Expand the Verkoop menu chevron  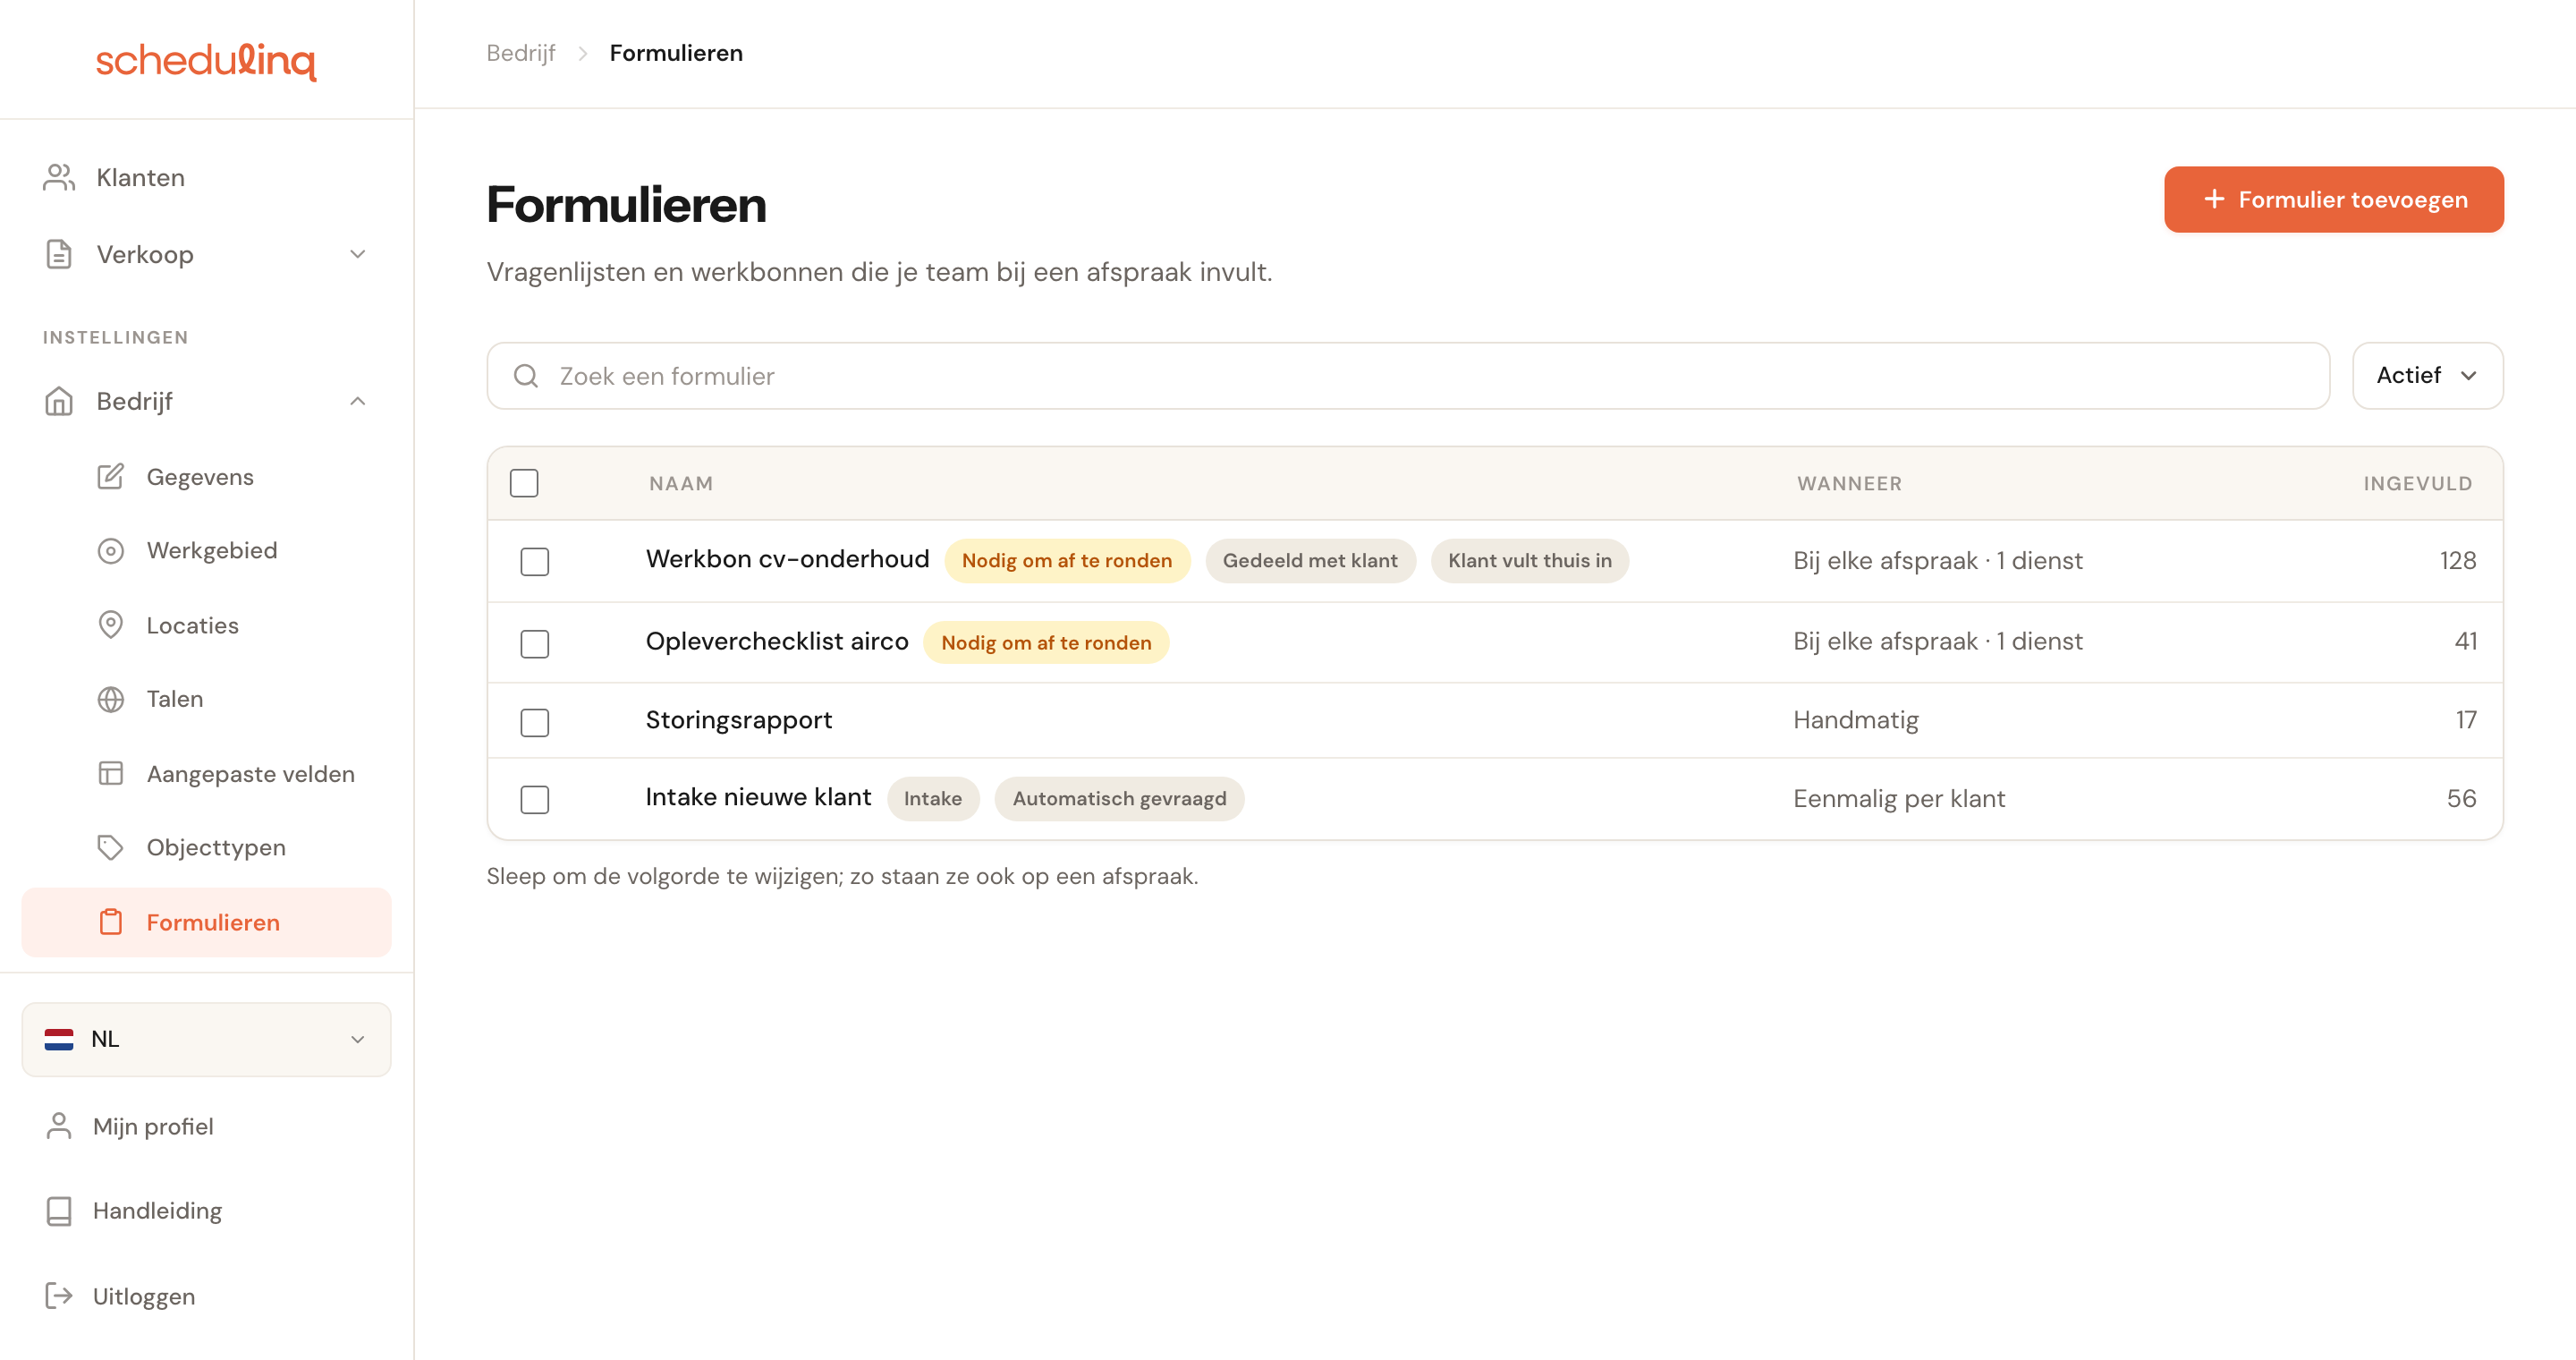(358, 254)
